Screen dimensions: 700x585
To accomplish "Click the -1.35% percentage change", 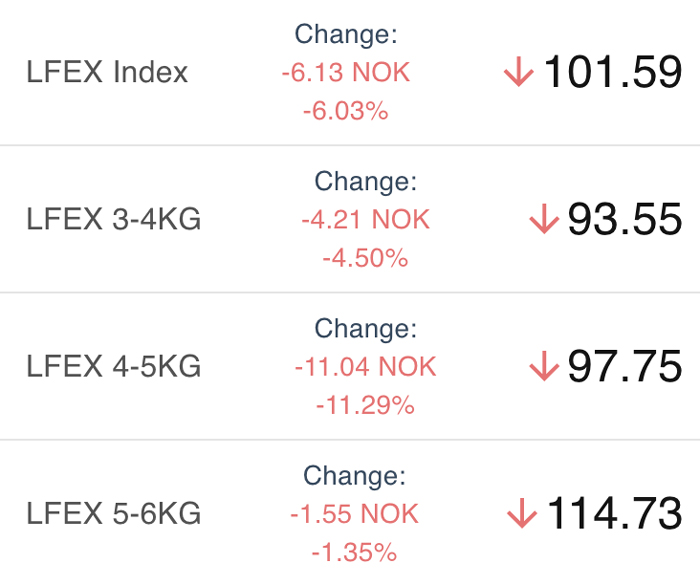I will click(x=354, y=553).
